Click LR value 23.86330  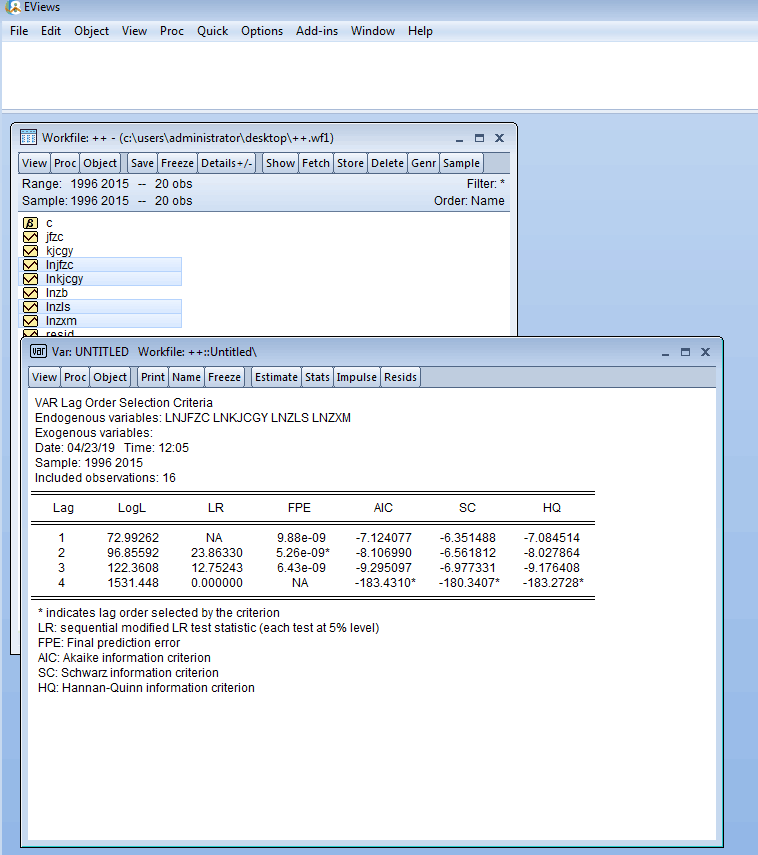coord(216,553)
